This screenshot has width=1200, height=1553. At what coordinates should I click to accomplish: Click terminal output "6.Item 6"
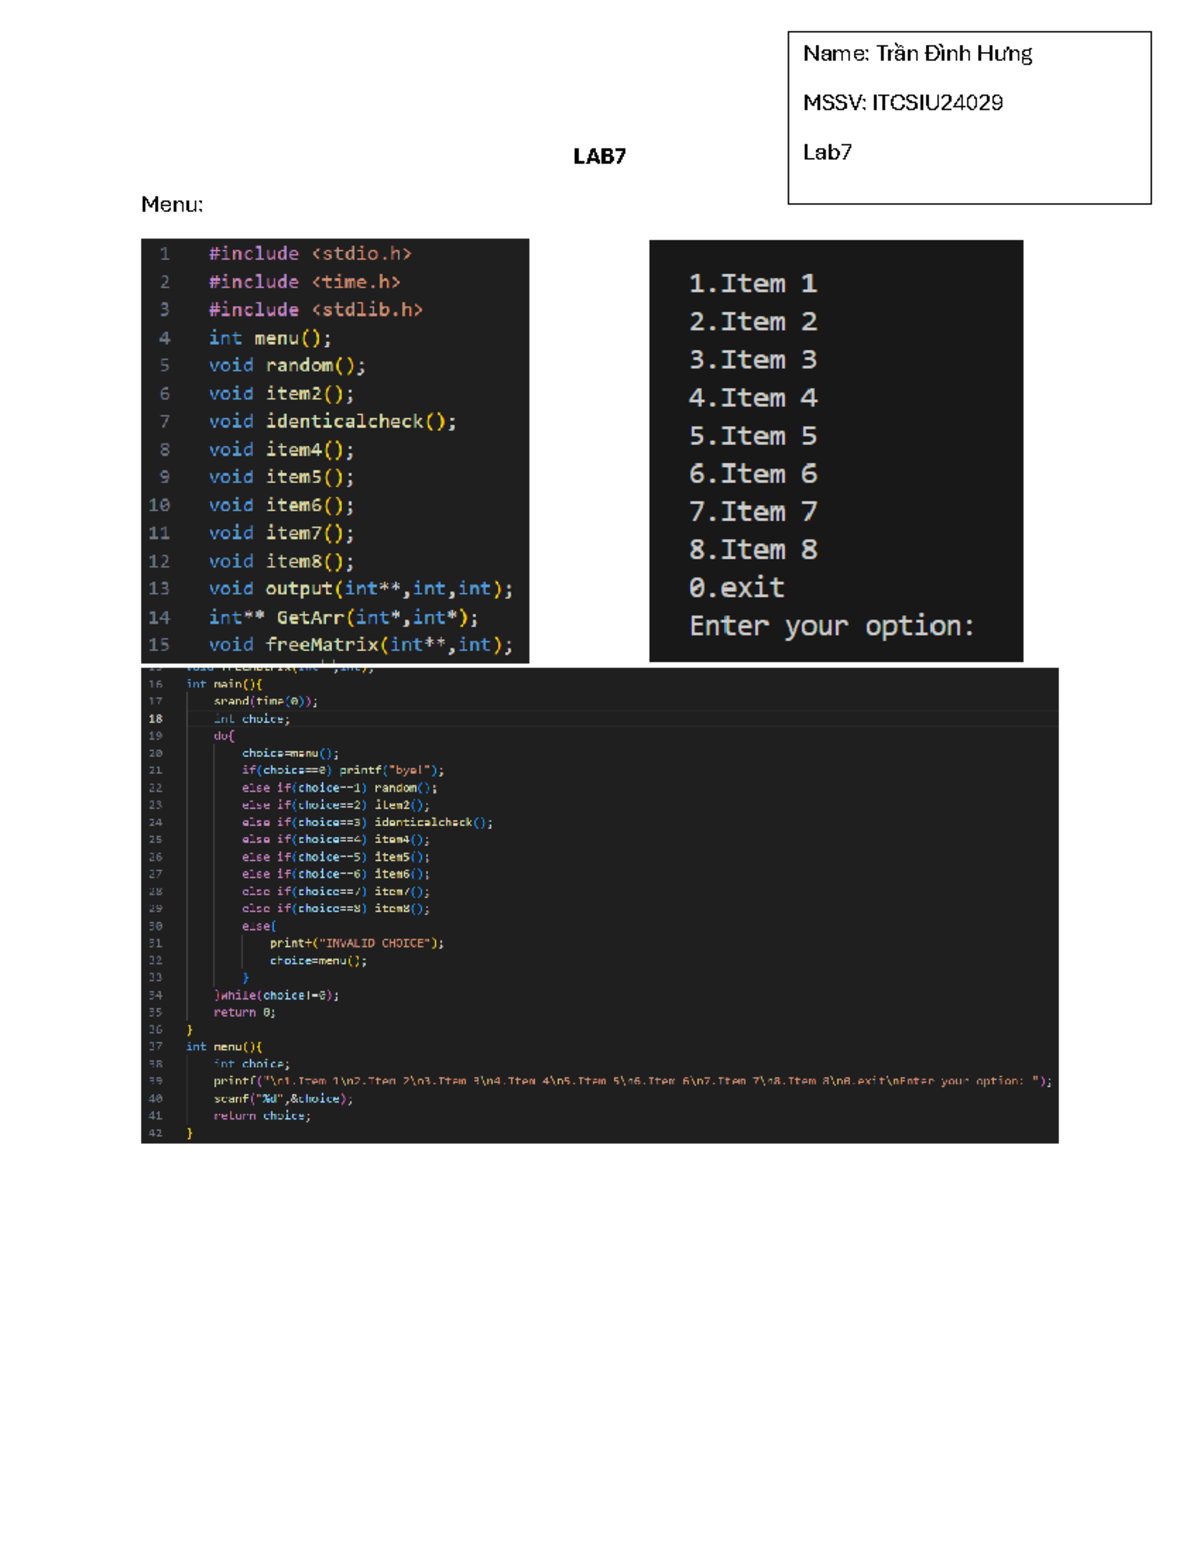pyautogui.click(x=753, y=474)
